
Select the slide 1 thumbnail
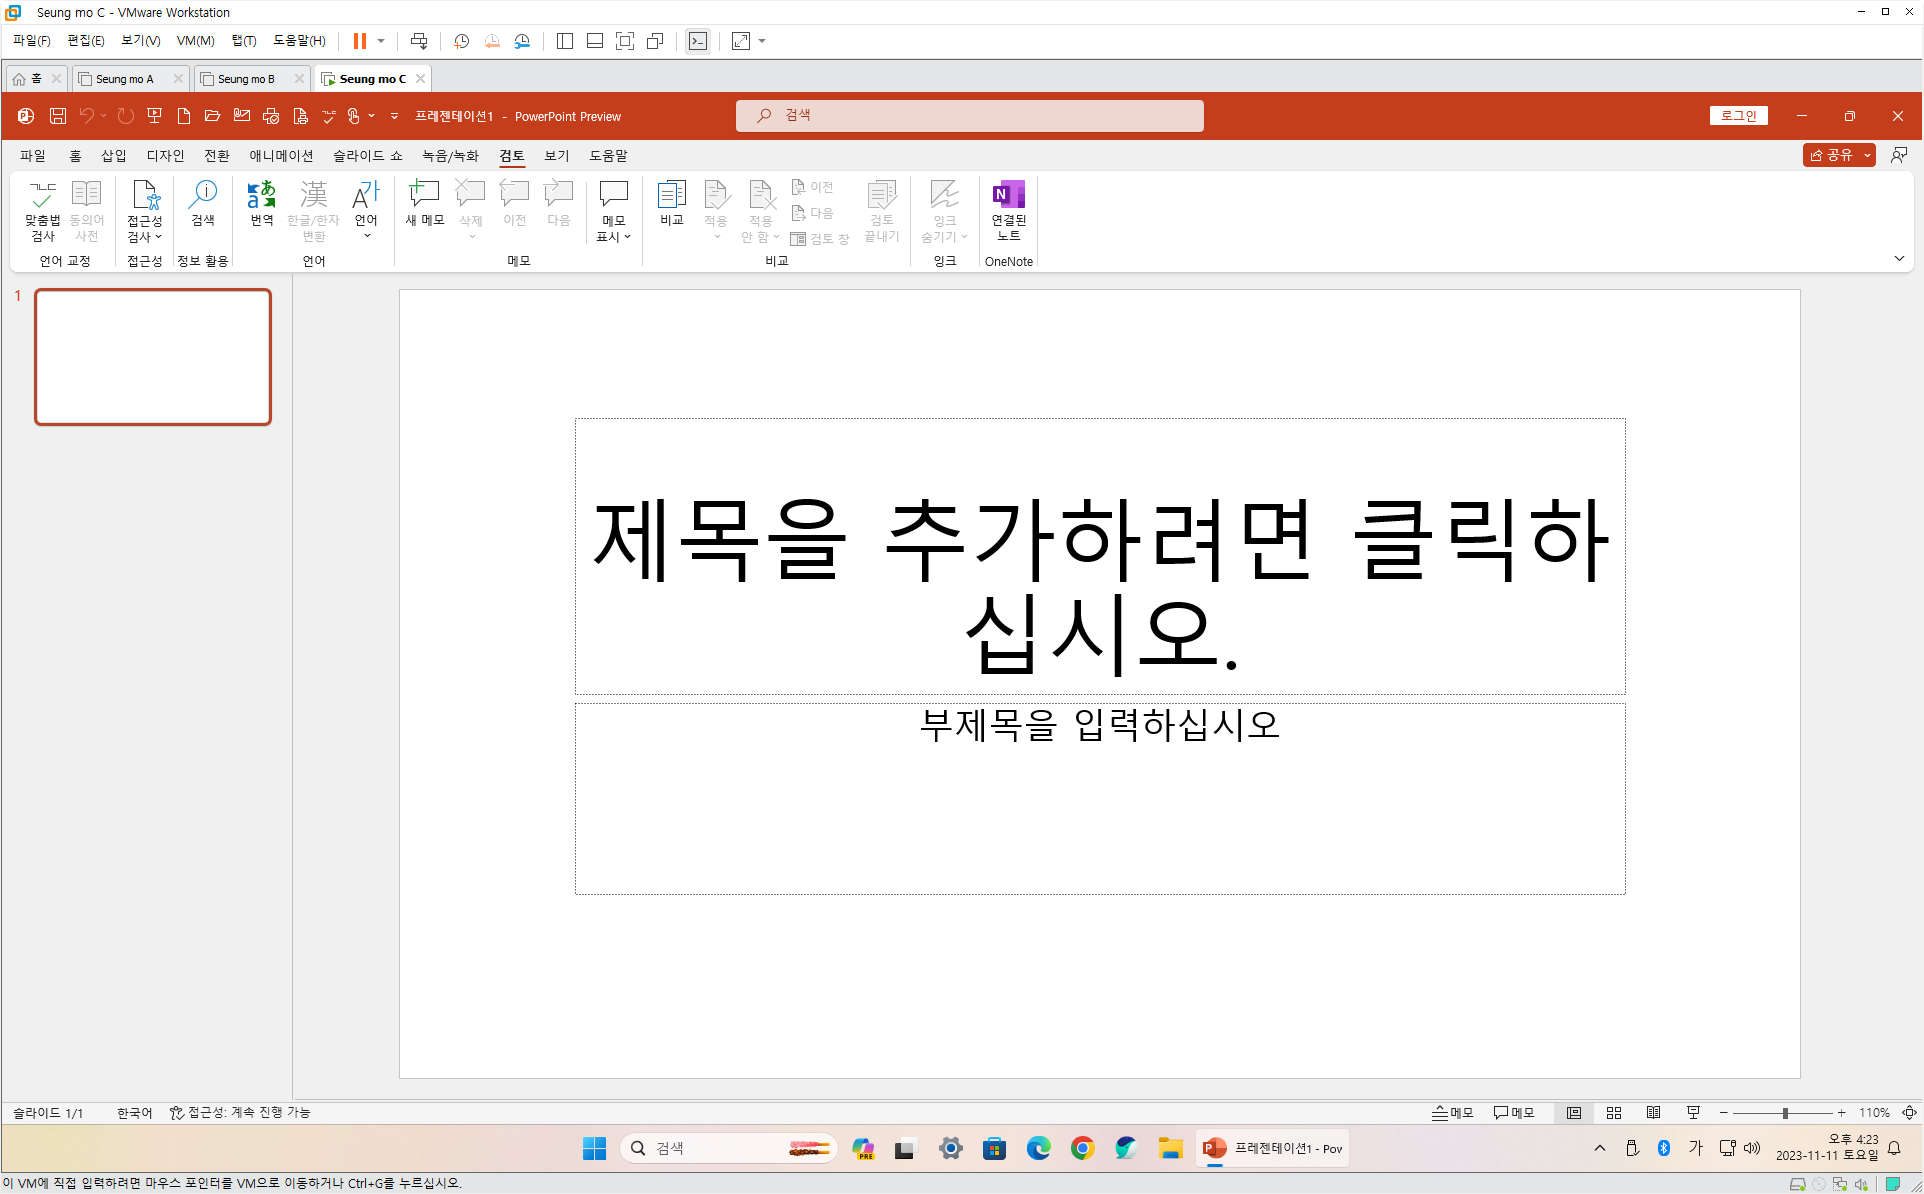tap(153, 357)
